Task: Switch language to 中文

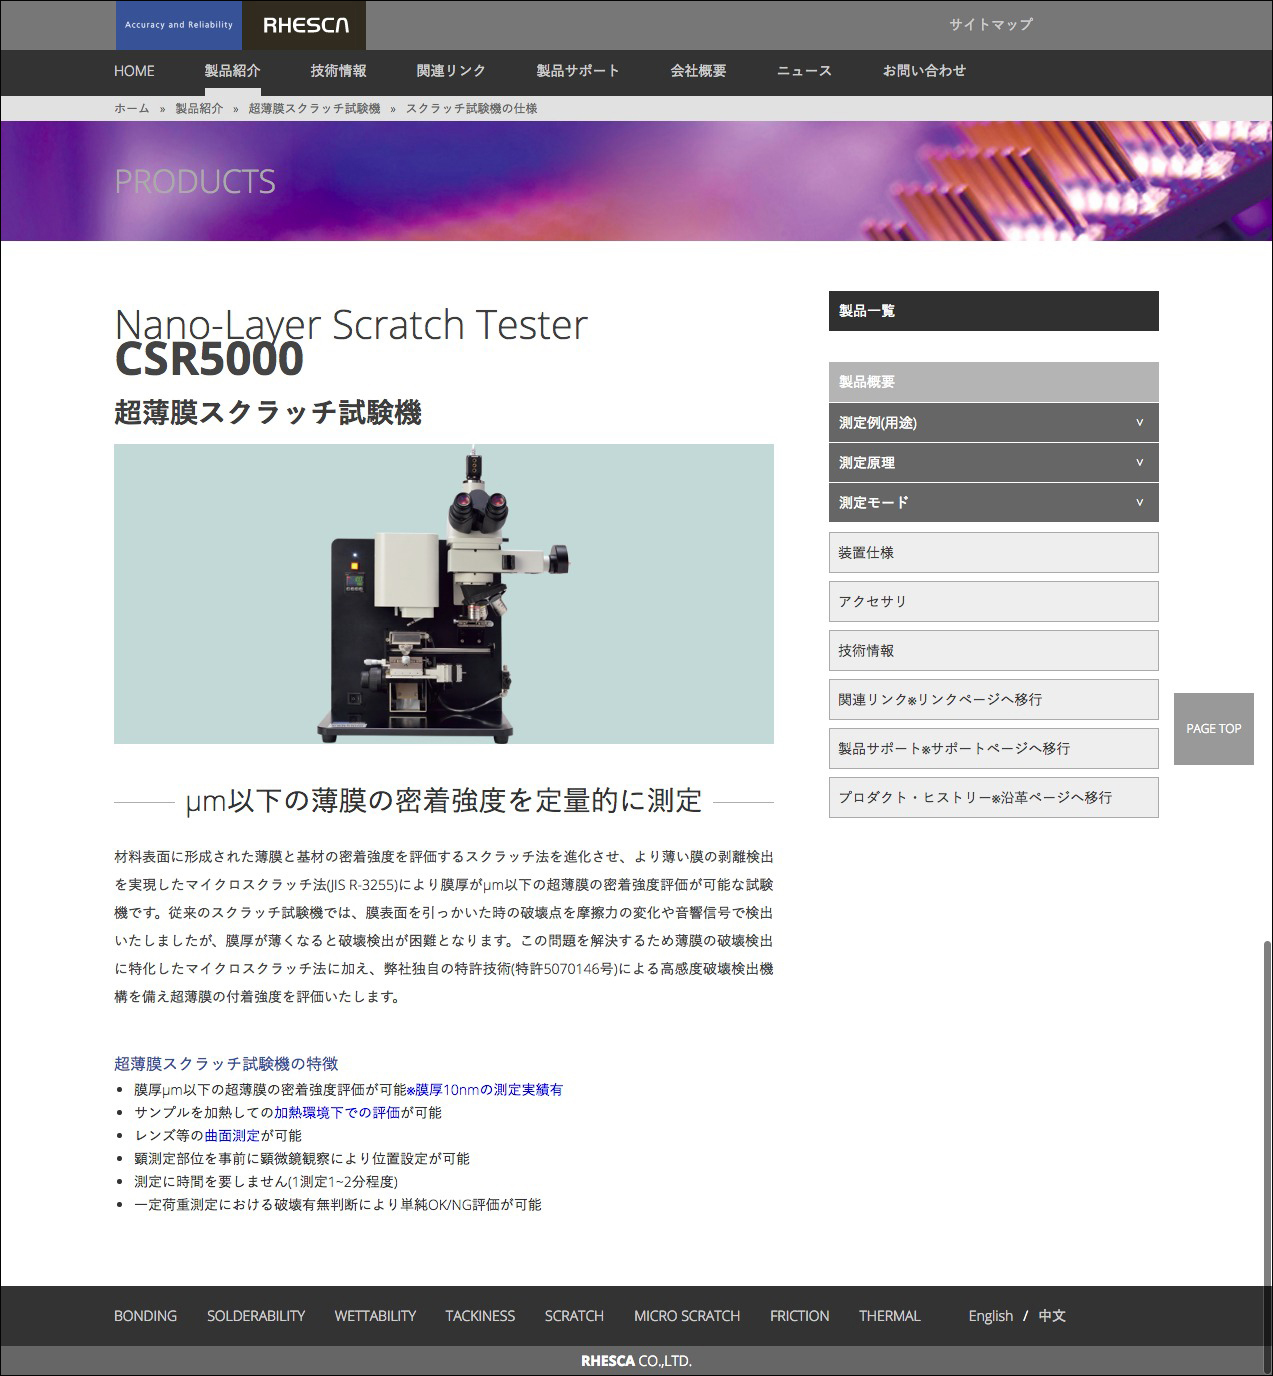Action: point(1052,1316)
